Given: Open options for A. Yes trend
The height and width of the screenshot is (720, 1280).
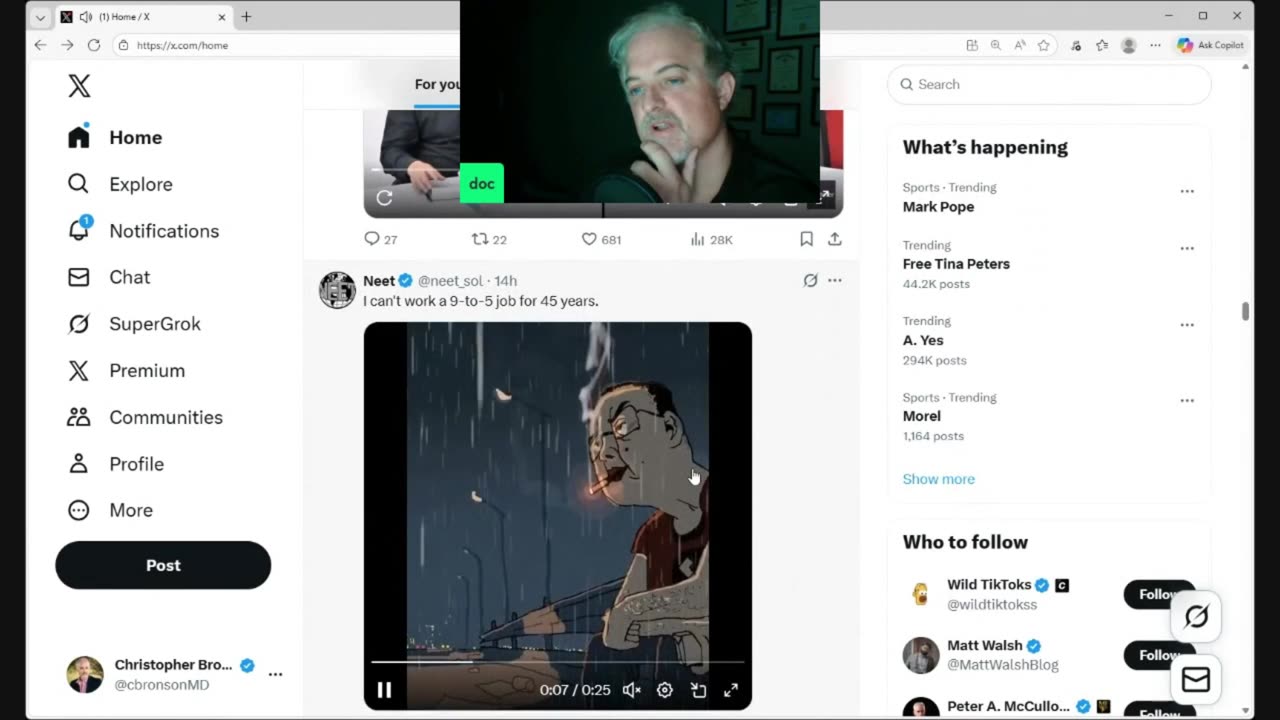Looking at the screenshot, I should pos(1187,325).
